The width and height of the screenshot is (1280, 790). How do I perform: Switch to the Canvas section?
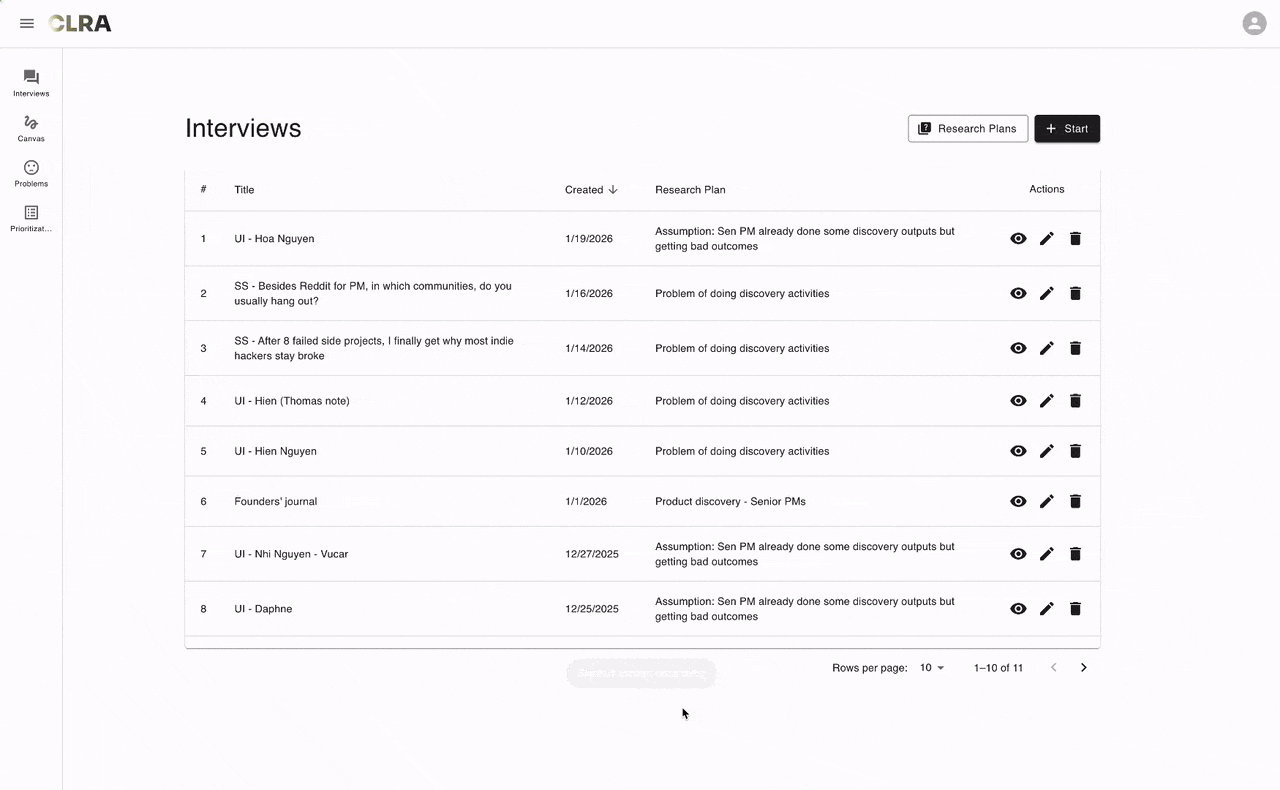pos(31,129)
